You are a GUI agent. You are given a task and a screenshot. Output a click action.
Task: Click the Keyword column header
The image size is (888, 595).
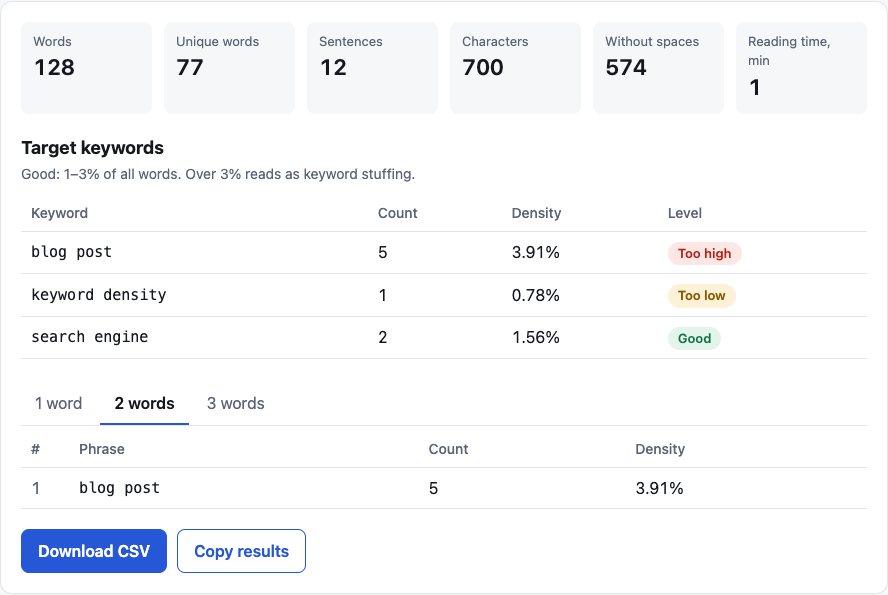(59, 213)
